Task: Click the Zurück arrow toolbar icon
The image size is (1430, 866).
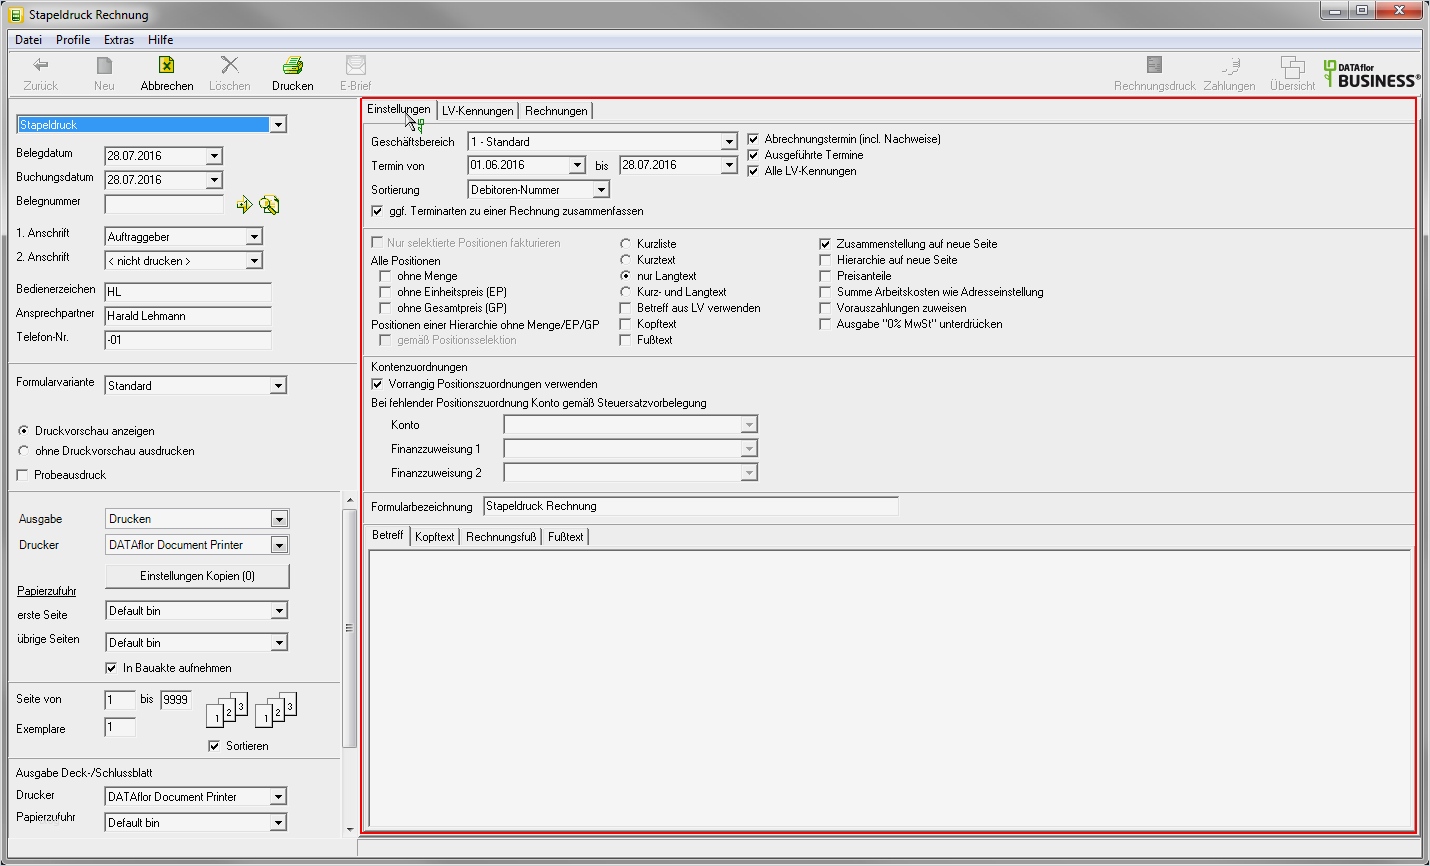Action: (x=41, y=66)
